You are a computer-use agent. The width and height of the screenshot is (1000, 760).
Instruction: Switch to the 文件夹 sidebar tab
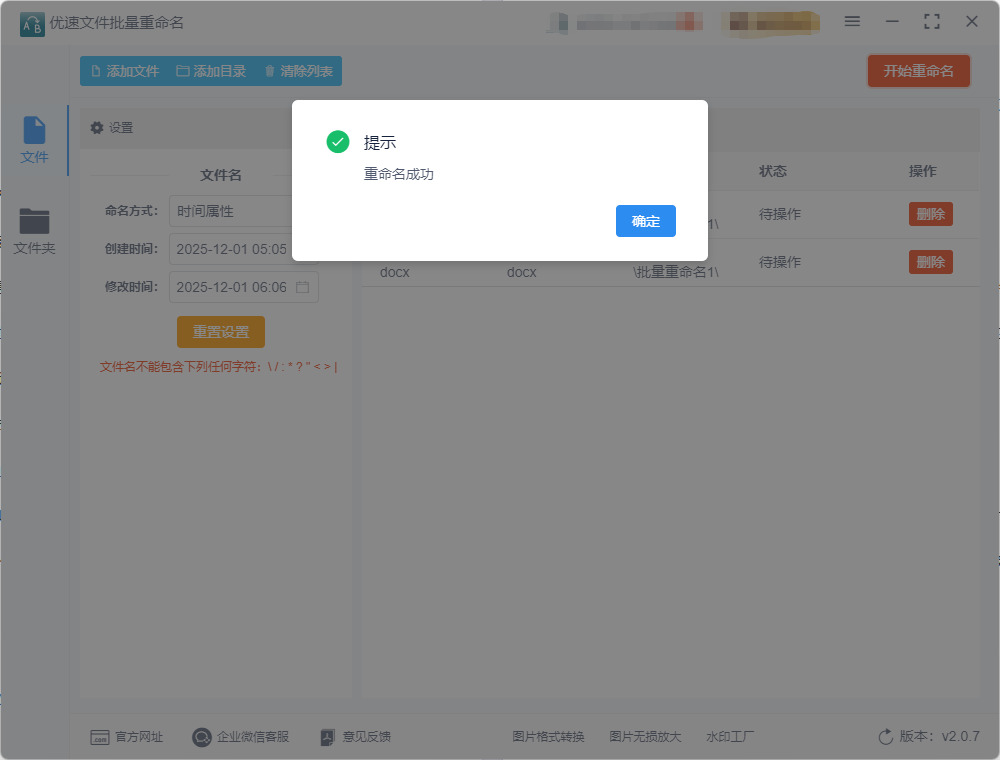coord(34,231)
